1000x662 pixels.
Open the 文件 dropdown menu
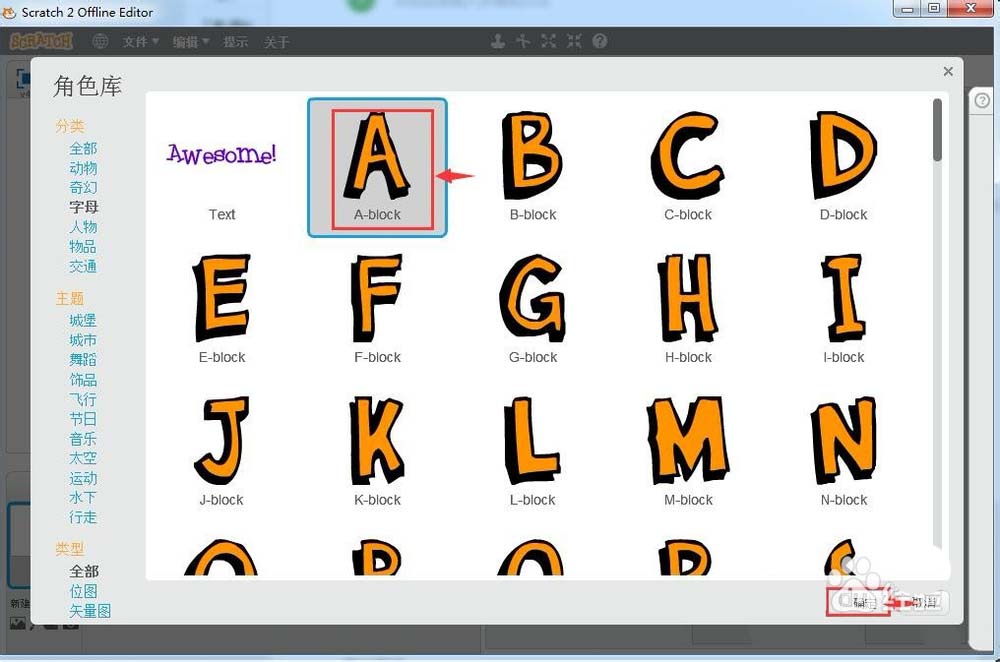coord(140,42)
